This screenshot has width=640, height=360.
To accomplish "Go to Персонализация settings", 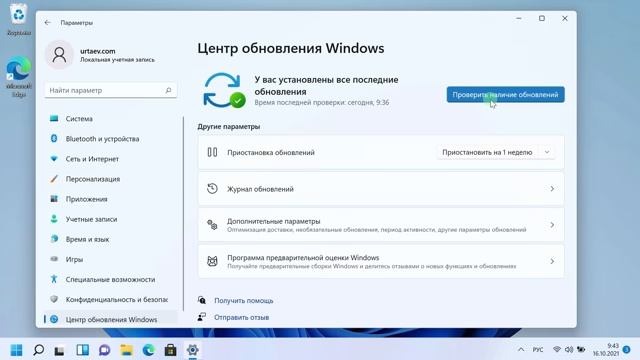I will click(x=111, y=179).
